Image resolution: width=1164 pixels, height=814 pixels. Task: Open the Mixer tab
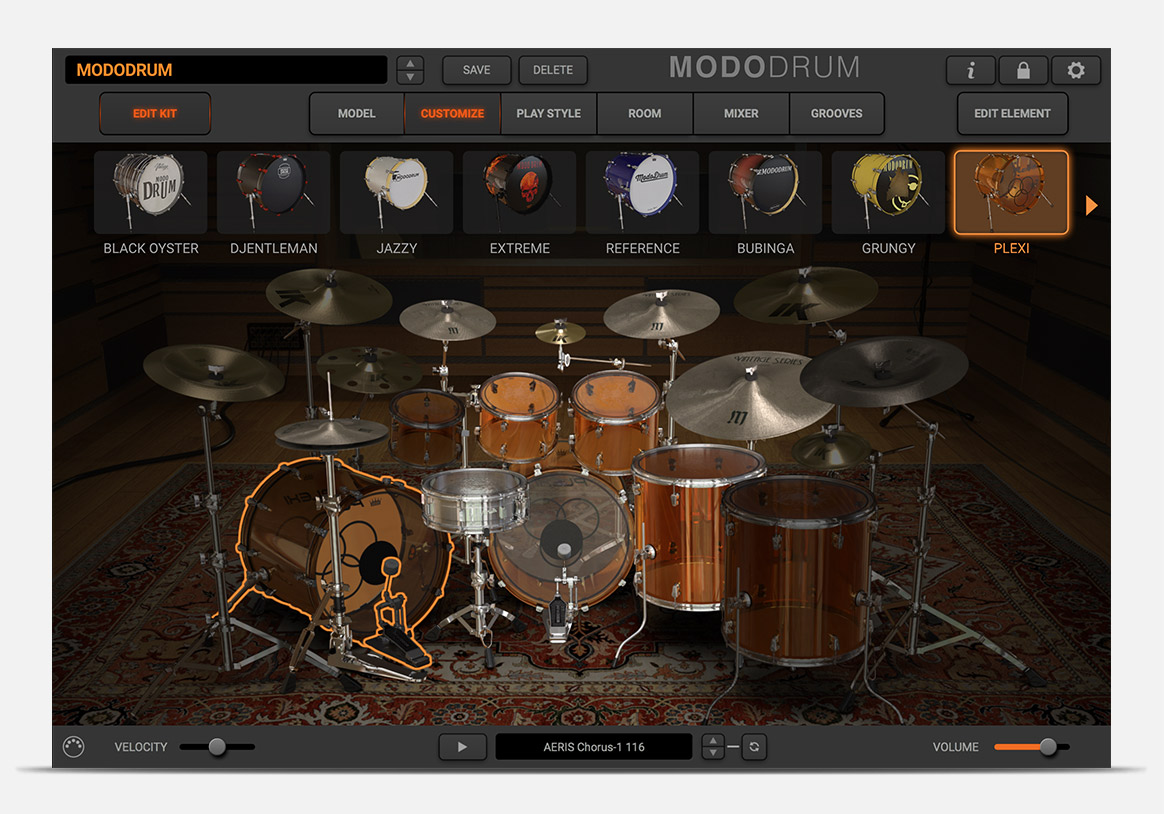(741, 114)
